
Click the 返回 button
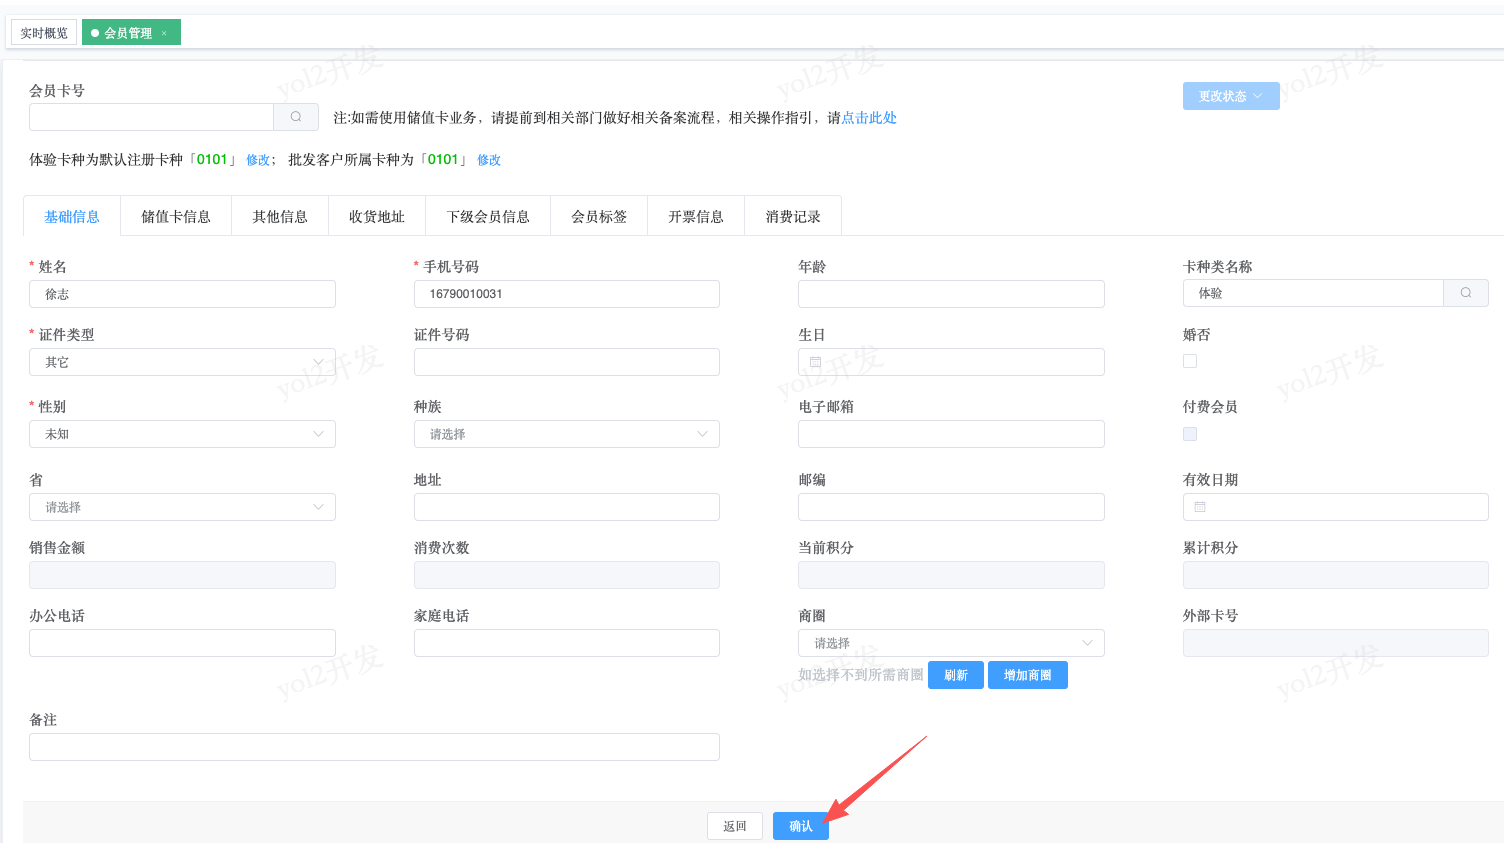[x=735, y=826]
